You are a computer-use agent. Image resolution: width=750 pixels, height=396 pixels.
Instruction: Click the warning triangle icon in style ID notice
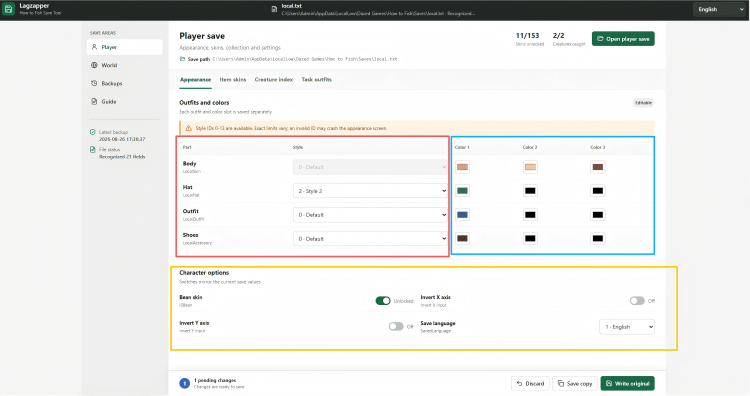(x=188, y=128)
